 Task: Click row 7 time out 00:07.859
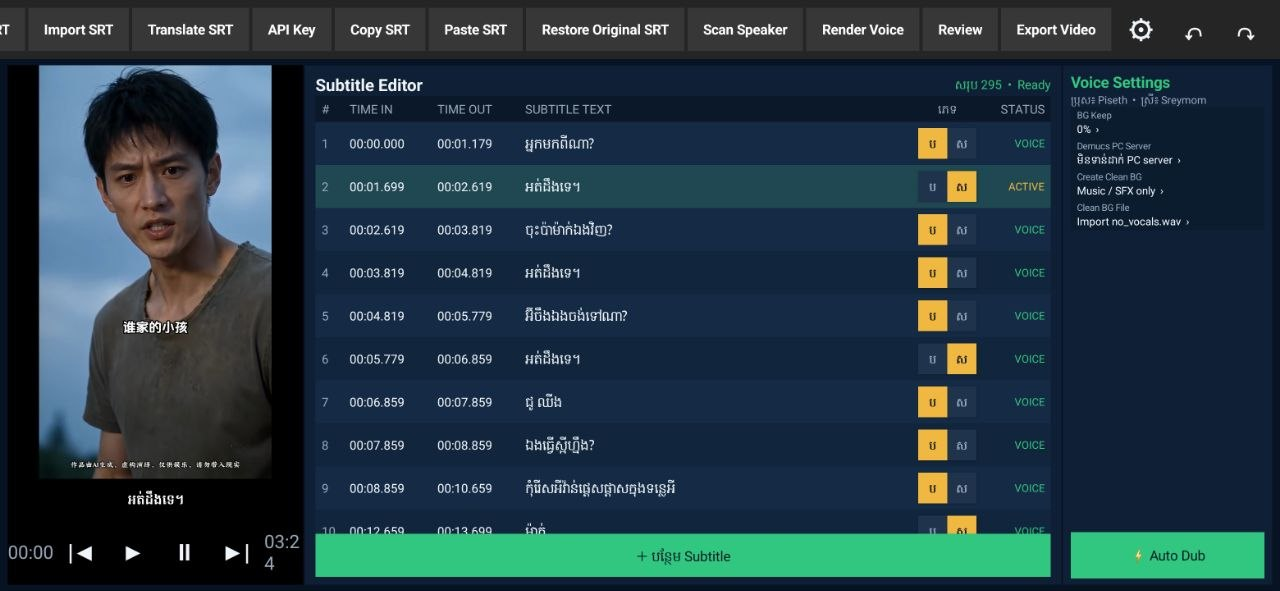click(x=465, y=402)
